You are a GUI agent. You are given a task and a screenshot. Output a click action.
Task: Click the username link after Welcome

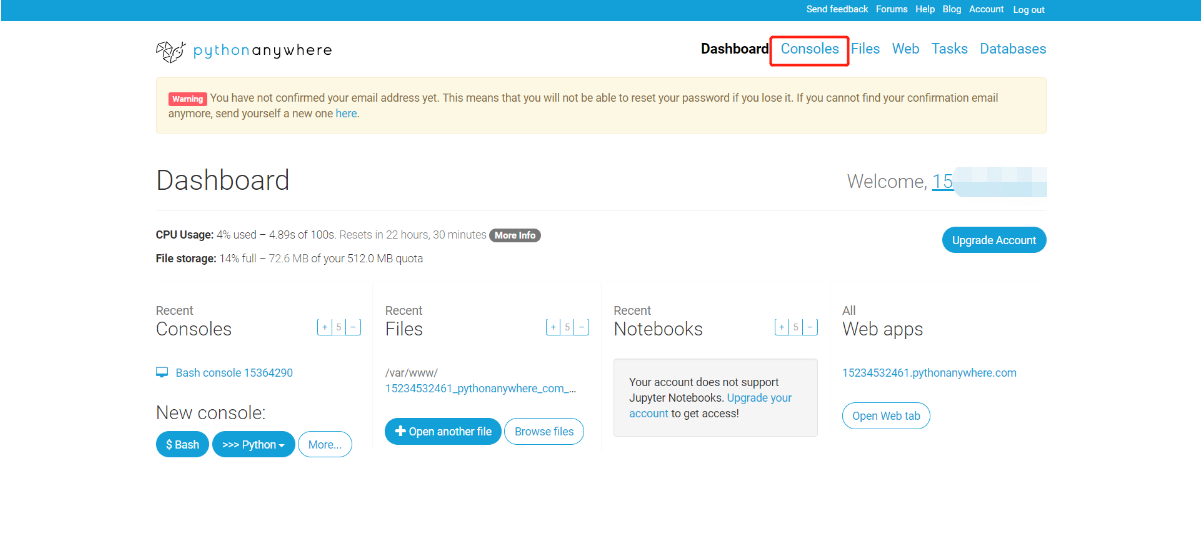pyautogui.click(x=989, y=181)
